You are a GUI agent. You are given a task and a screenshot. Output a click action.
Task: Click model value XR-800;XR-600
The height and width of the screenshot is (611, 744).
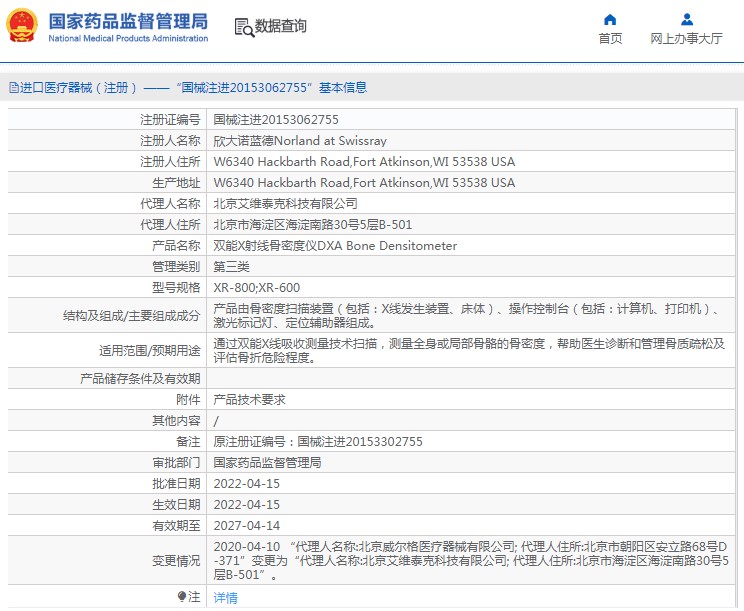(256, 287)
